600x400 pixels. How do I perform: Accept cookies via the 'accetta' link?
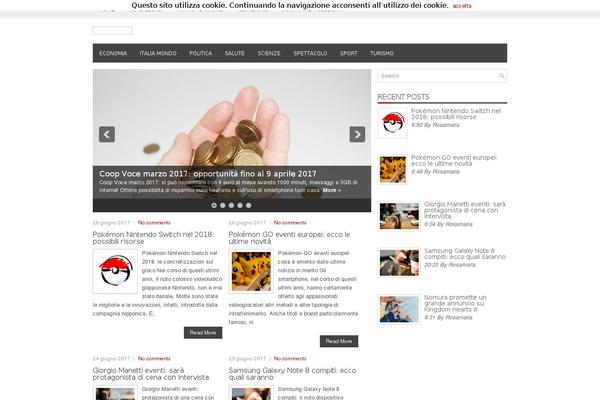pos(462,6)
